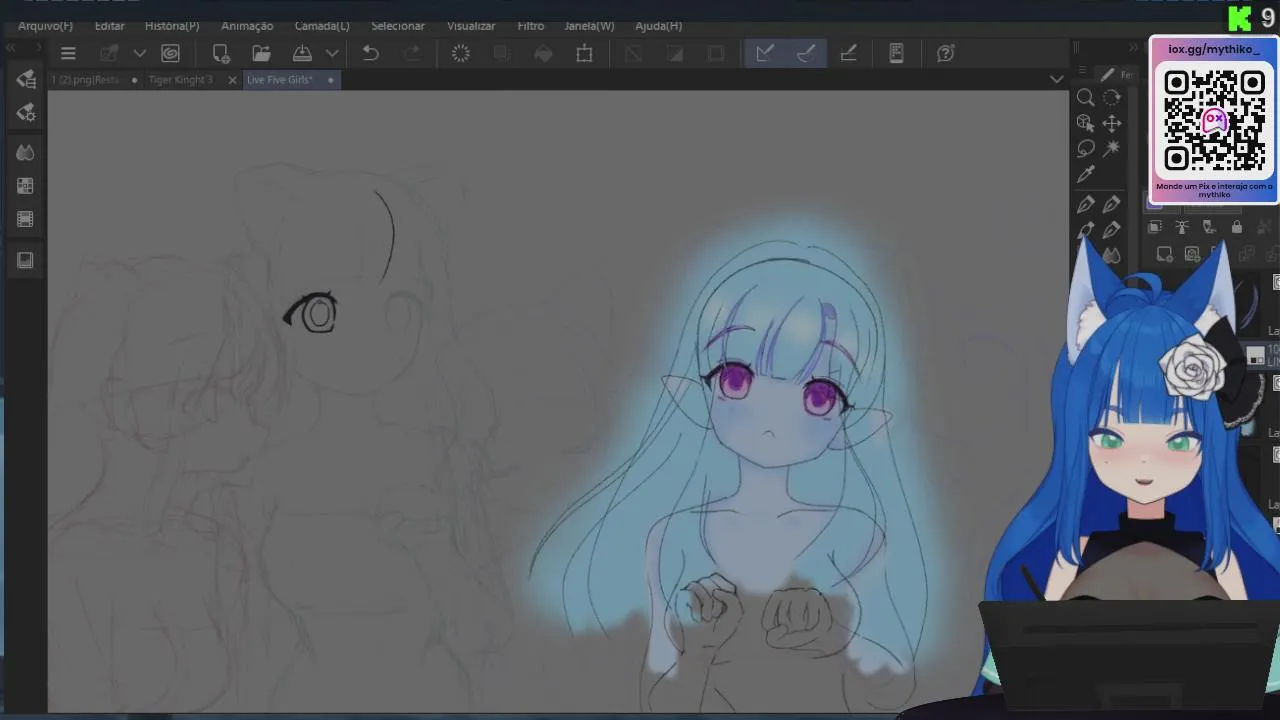The image size is (1280, 720).
Task: Redo the last undone action
Action: coord(411,54)
